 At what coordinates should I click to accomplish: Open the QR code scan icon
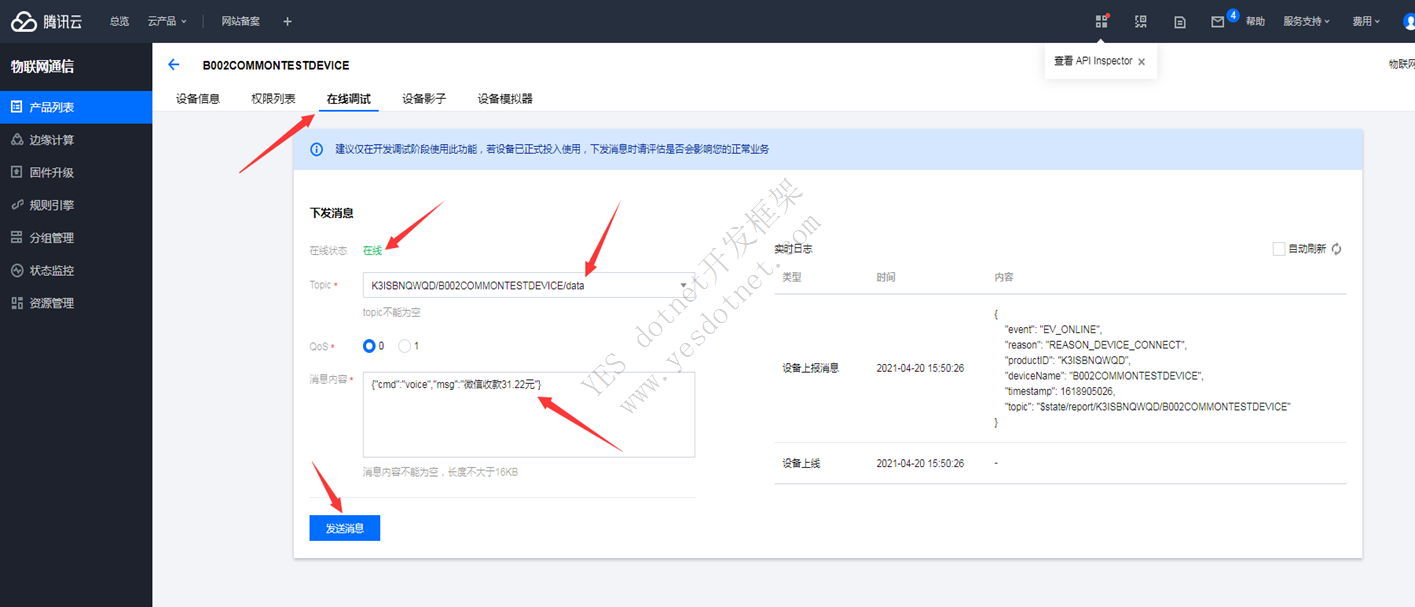pos(1141,21)
